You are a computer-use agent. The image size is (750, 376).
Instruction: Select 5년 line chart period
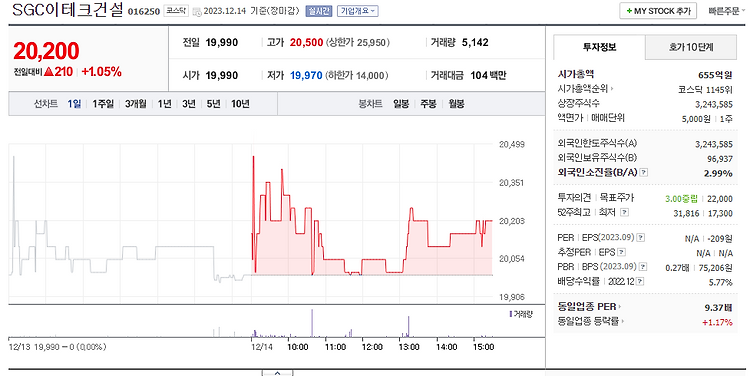tap(213, 104)
